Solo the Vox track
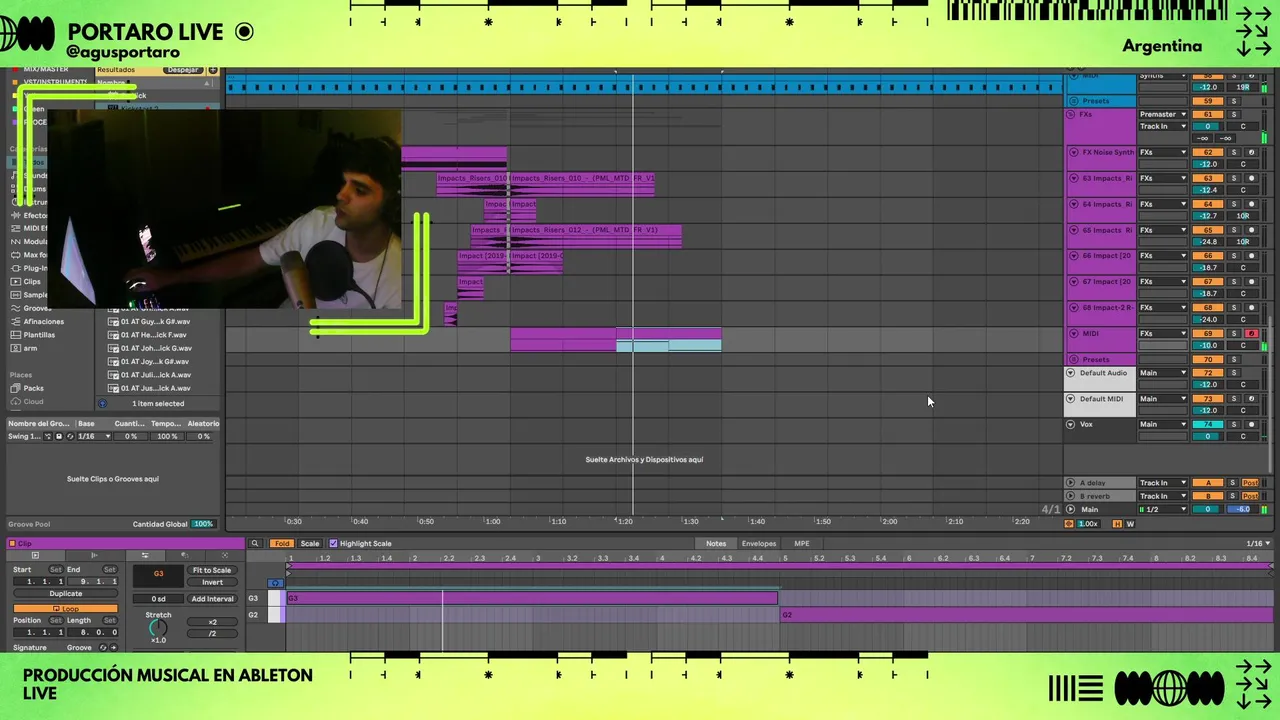The width and height of the screenshot is (1280, 720). pyautogui.click(x=1234, y=424)
